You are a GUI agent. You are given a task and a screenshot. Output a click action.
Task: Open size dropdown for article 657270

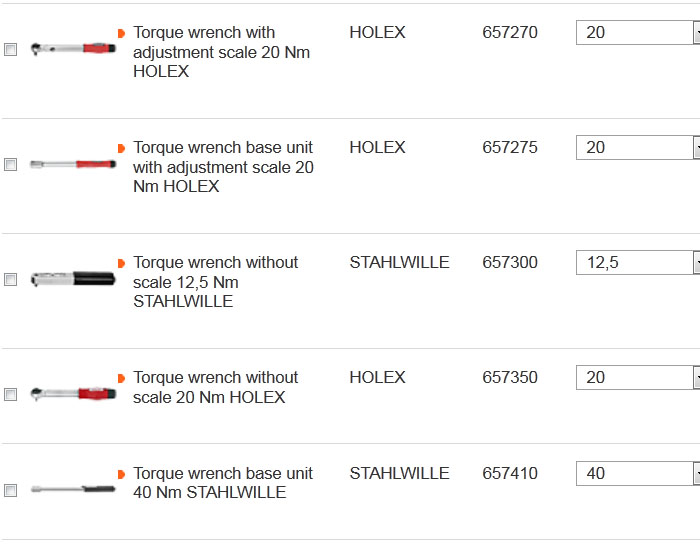pos(695,33)
